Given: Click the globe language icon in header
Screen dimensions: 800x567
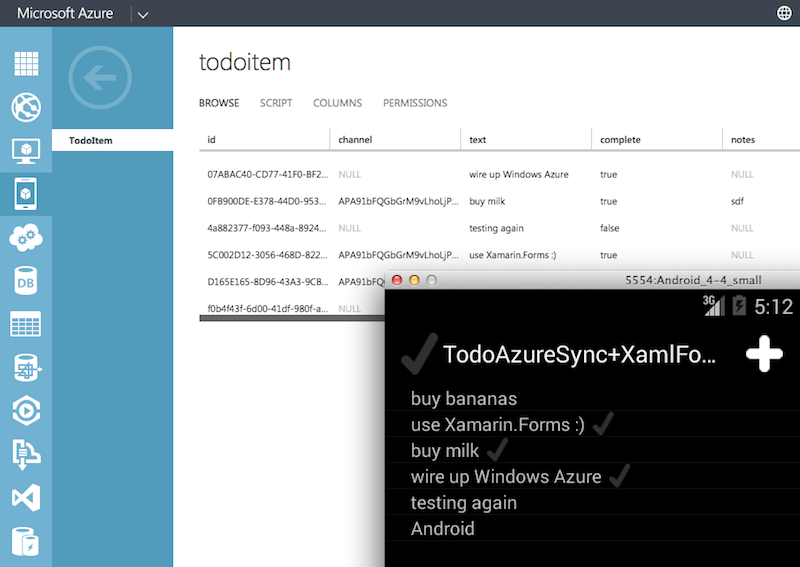Looking at the screenshot, I should coord(784,13).
